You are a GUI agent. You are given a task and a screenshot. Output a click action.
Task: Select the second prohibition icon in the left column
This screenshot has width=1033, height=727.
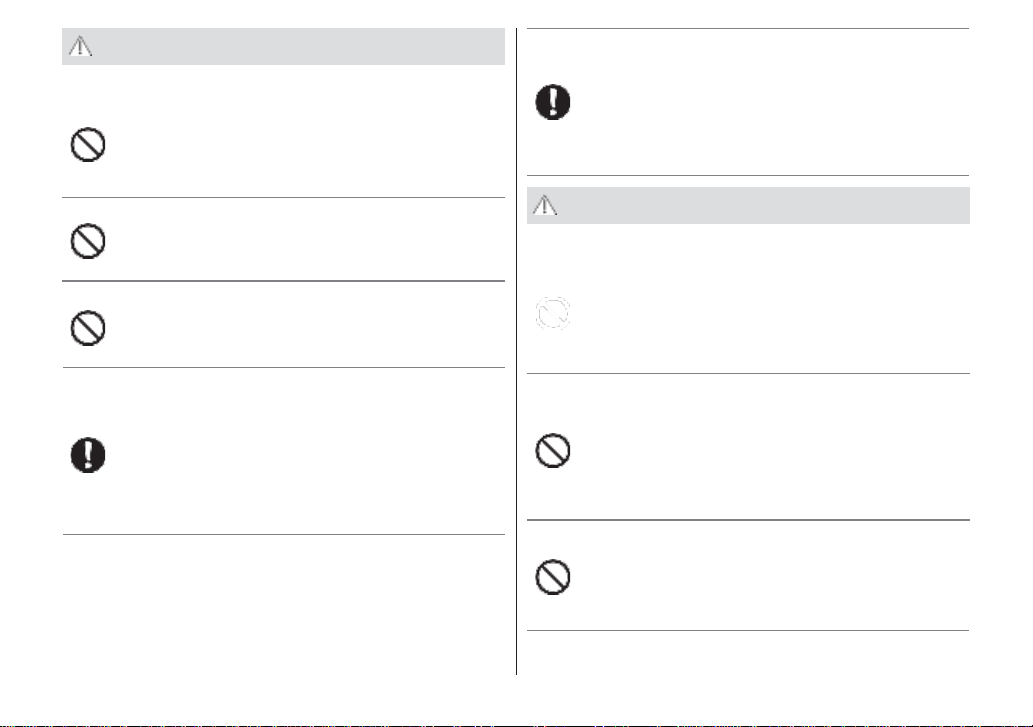pyautogui.click(x=88, y=241)
